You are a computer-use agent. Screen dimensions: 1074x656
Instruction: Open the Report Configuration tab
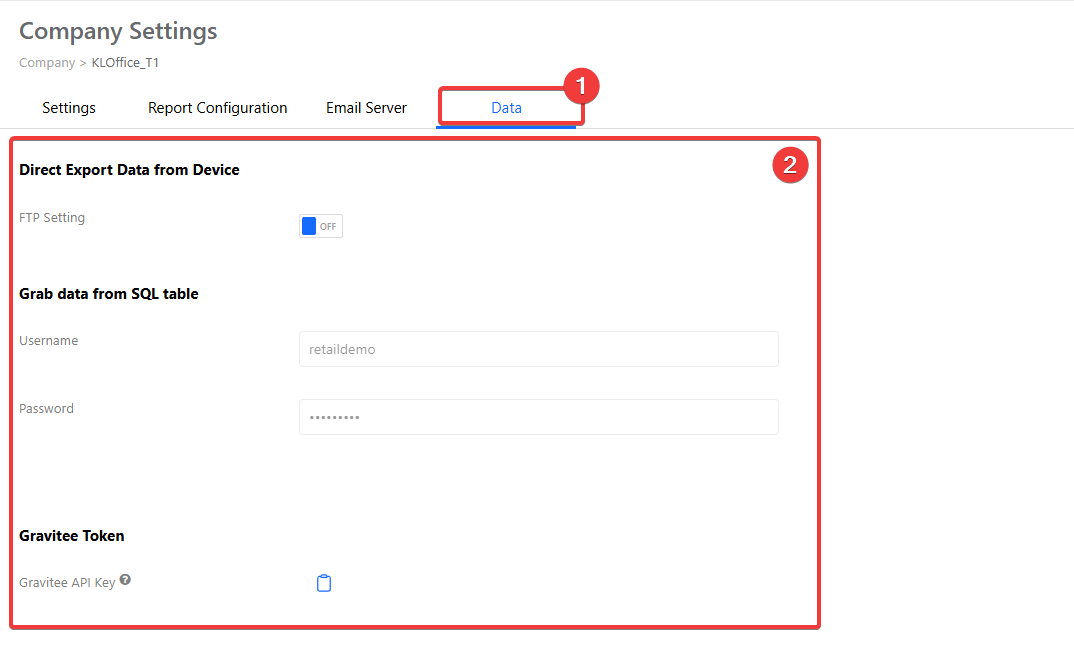pos(217,108)
